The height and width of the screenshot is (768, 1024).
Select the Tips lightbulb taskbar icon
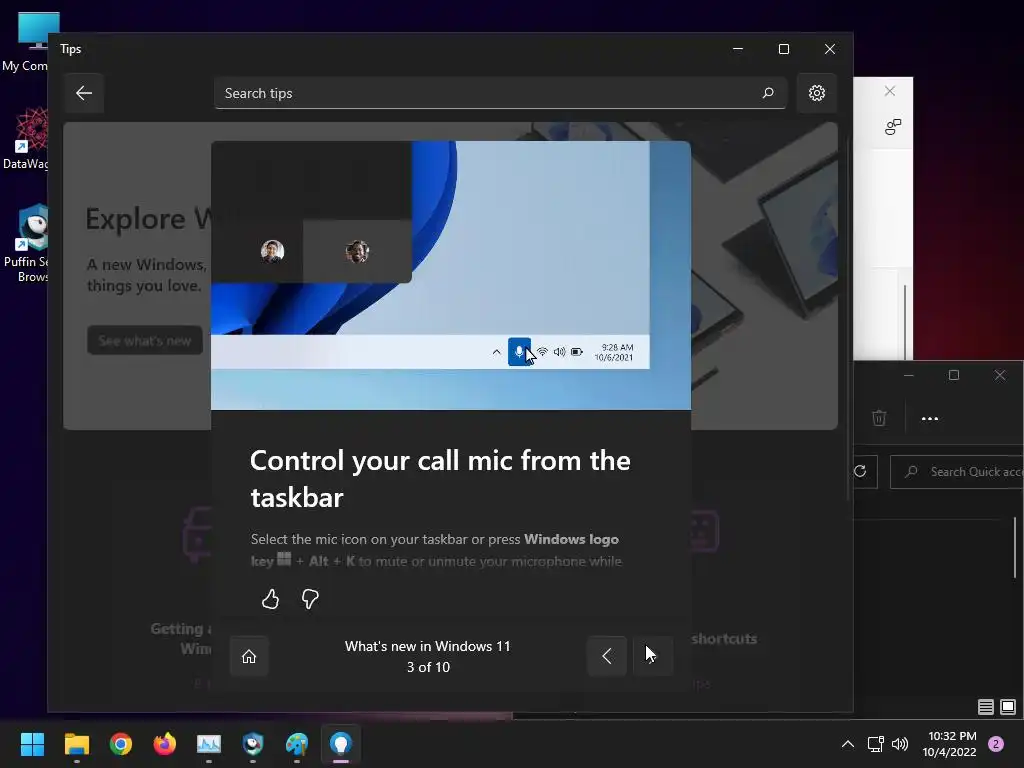click(x=341, y=744)
